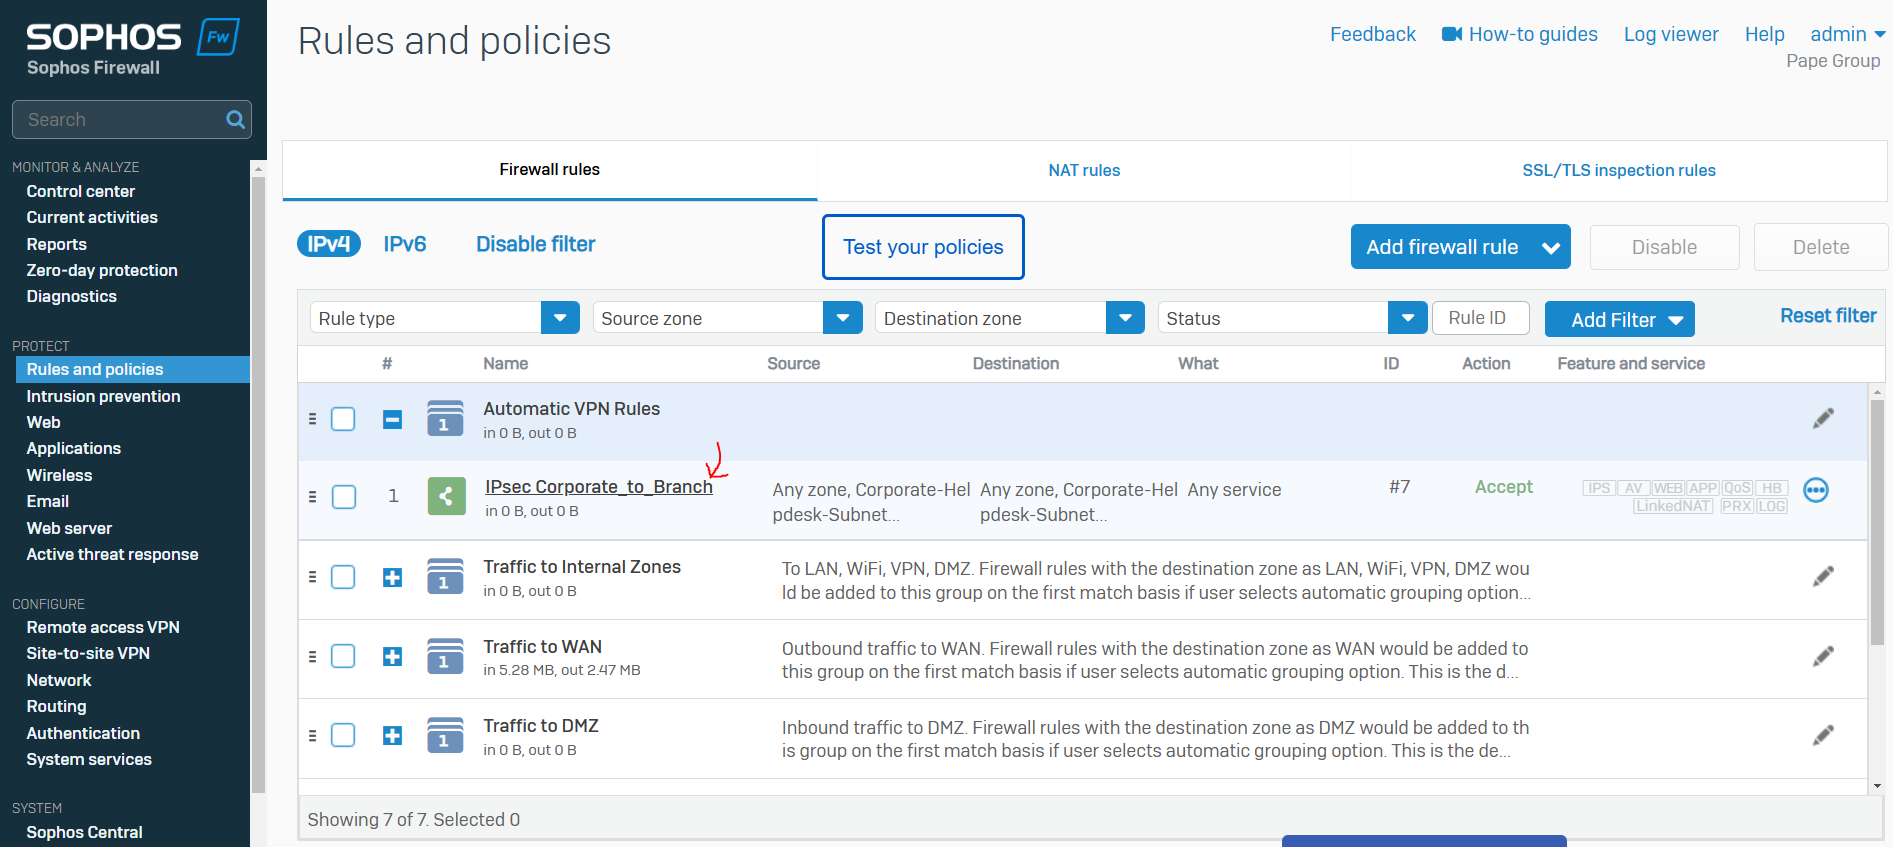This screenshot has height=847, width=1893.
Task: Open SSL/TLS inspection rules tab
Action: pyautogui.click(x=1619, y=170)
